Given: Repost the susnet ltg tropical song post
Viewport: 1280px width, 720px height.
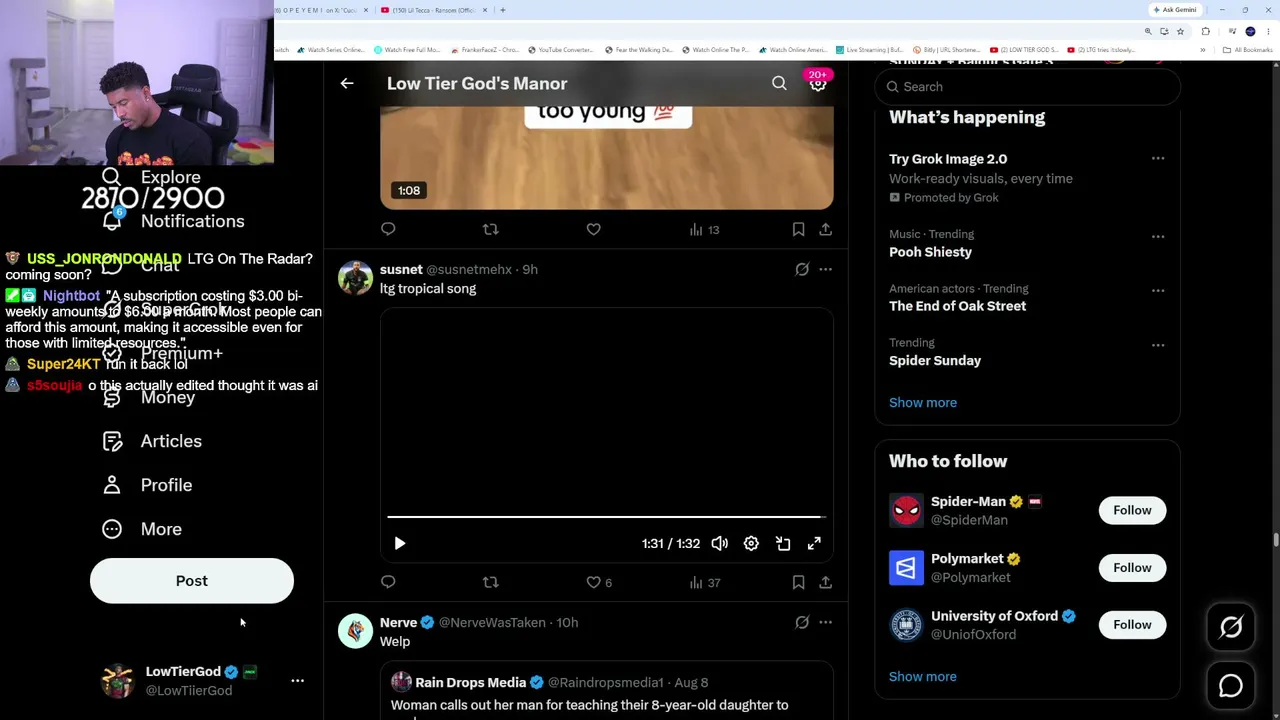Looking at the screenshot, I should [x=490, y=582].
